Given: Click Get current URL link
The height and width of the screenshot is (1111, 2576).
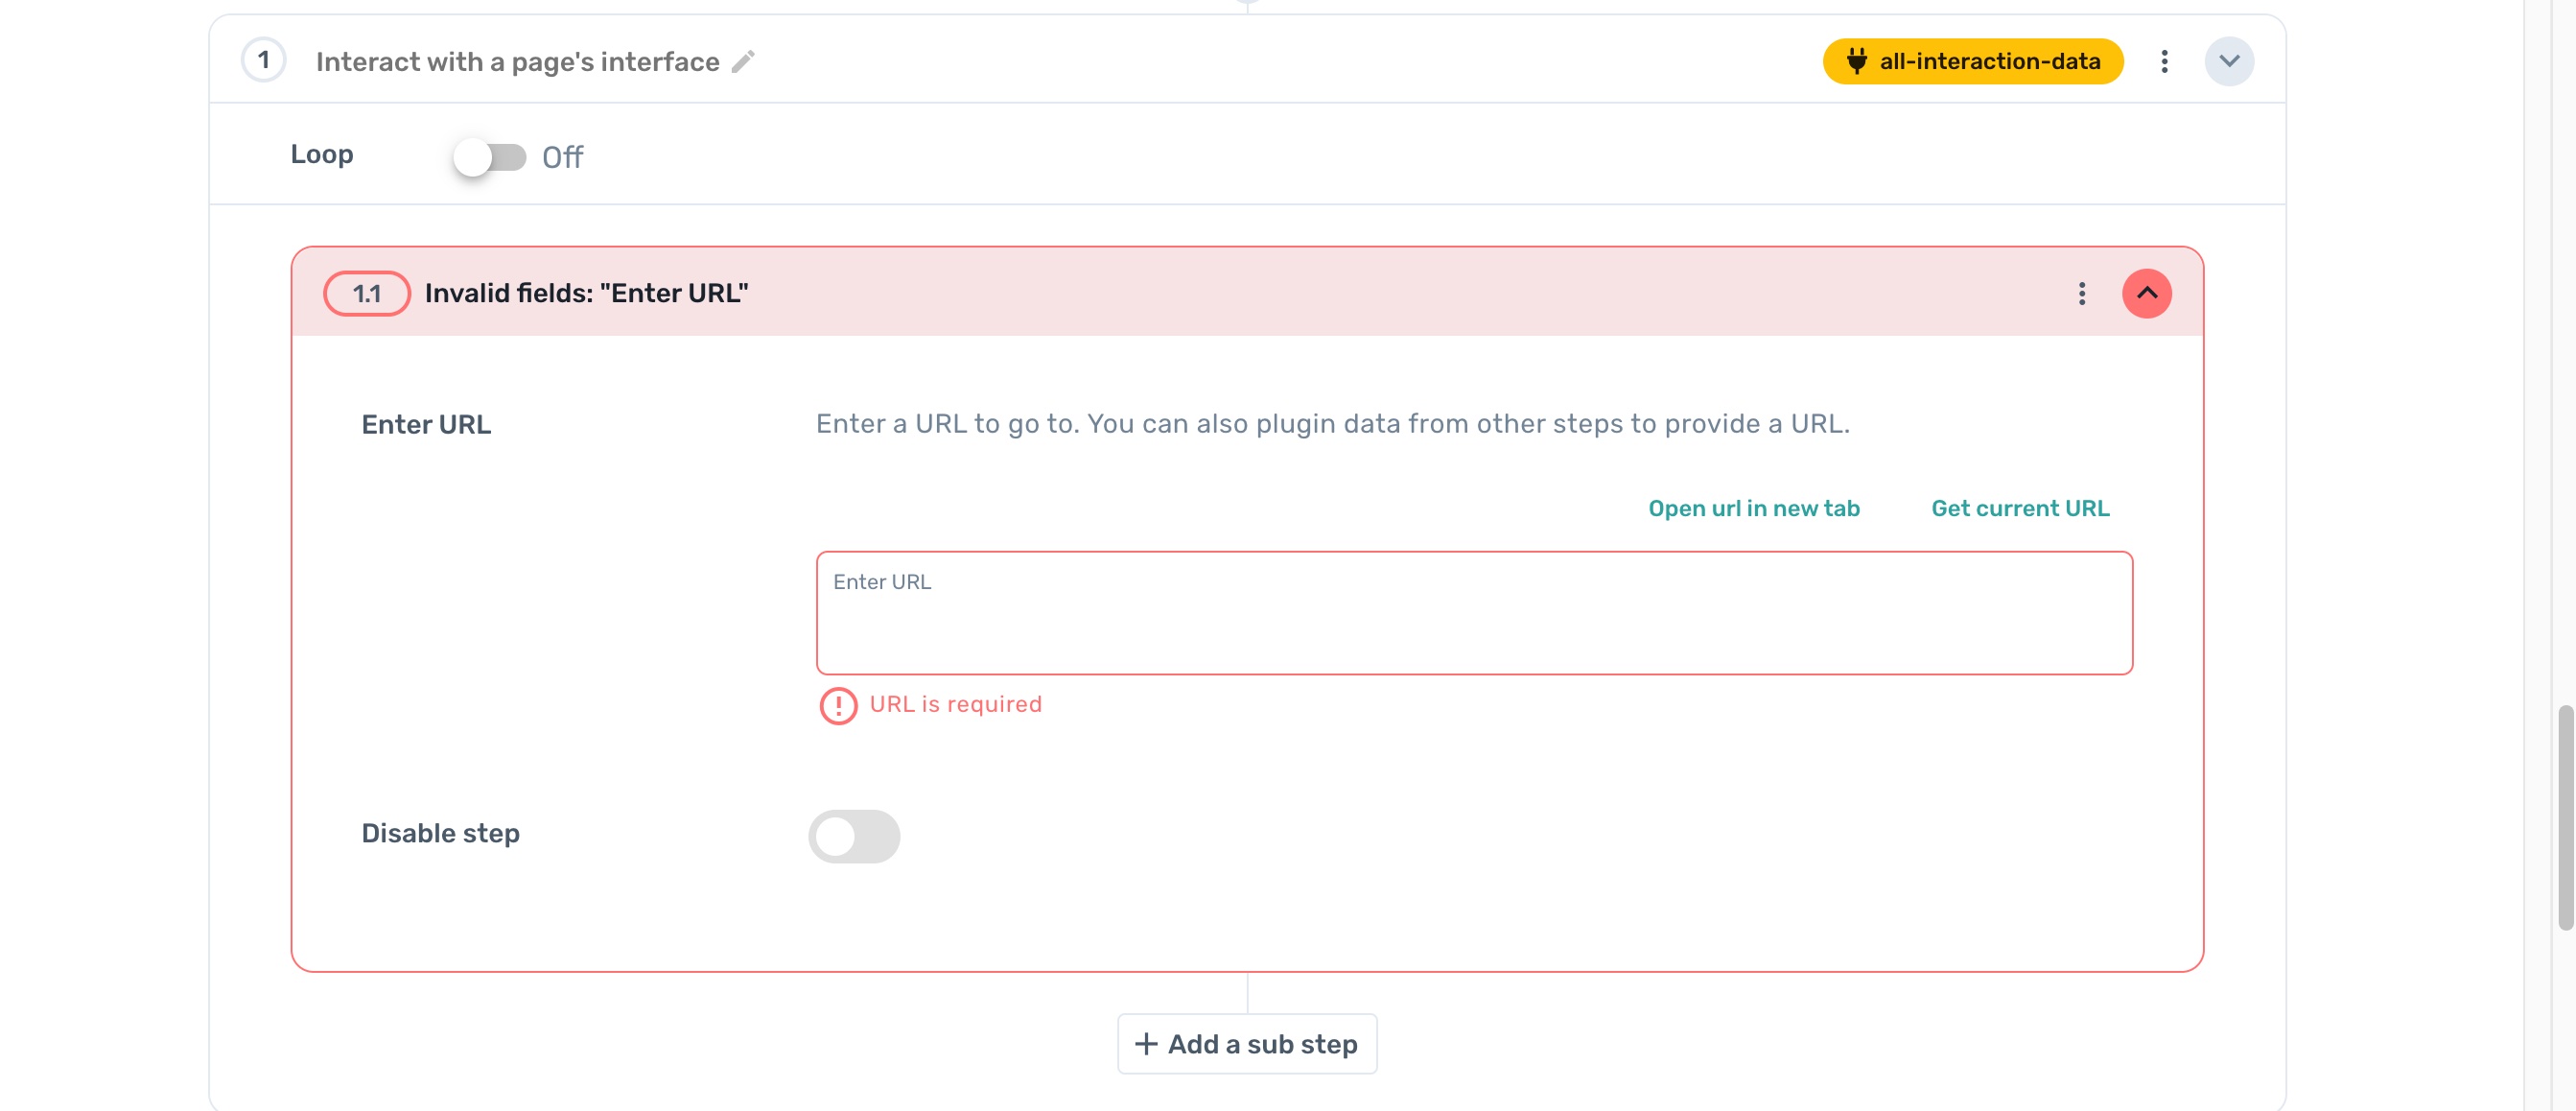Looking at the screenshot, I should point(2020,508).
